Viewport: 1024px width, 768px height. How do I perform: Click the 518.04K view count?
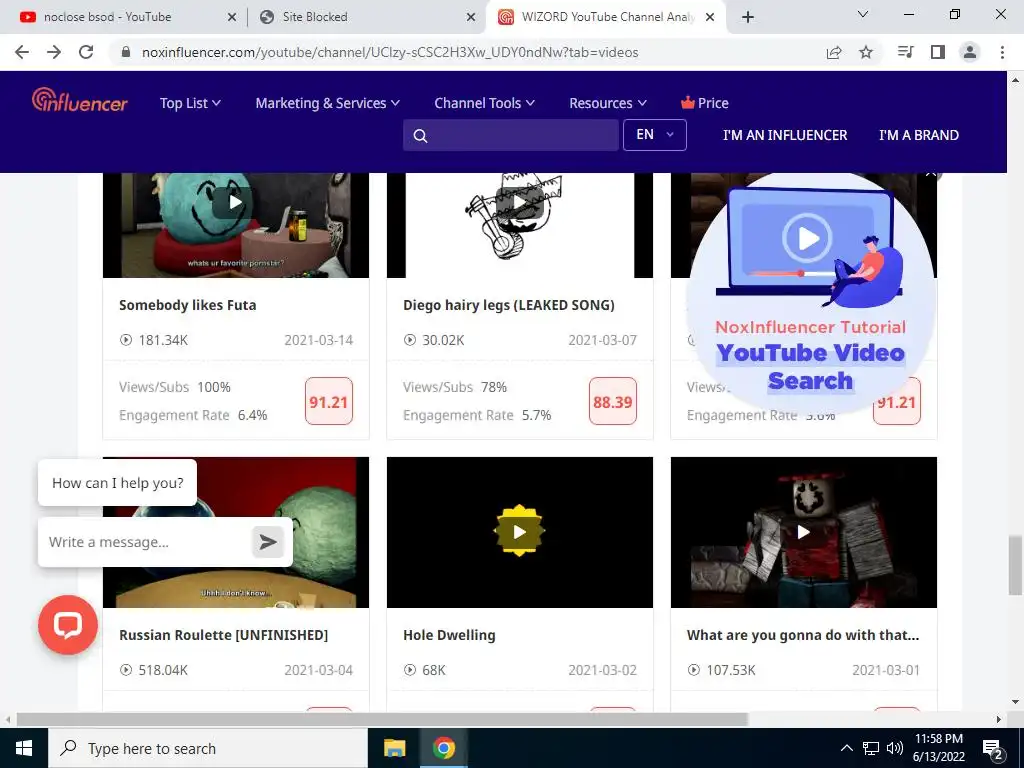(x=163, y=670)
